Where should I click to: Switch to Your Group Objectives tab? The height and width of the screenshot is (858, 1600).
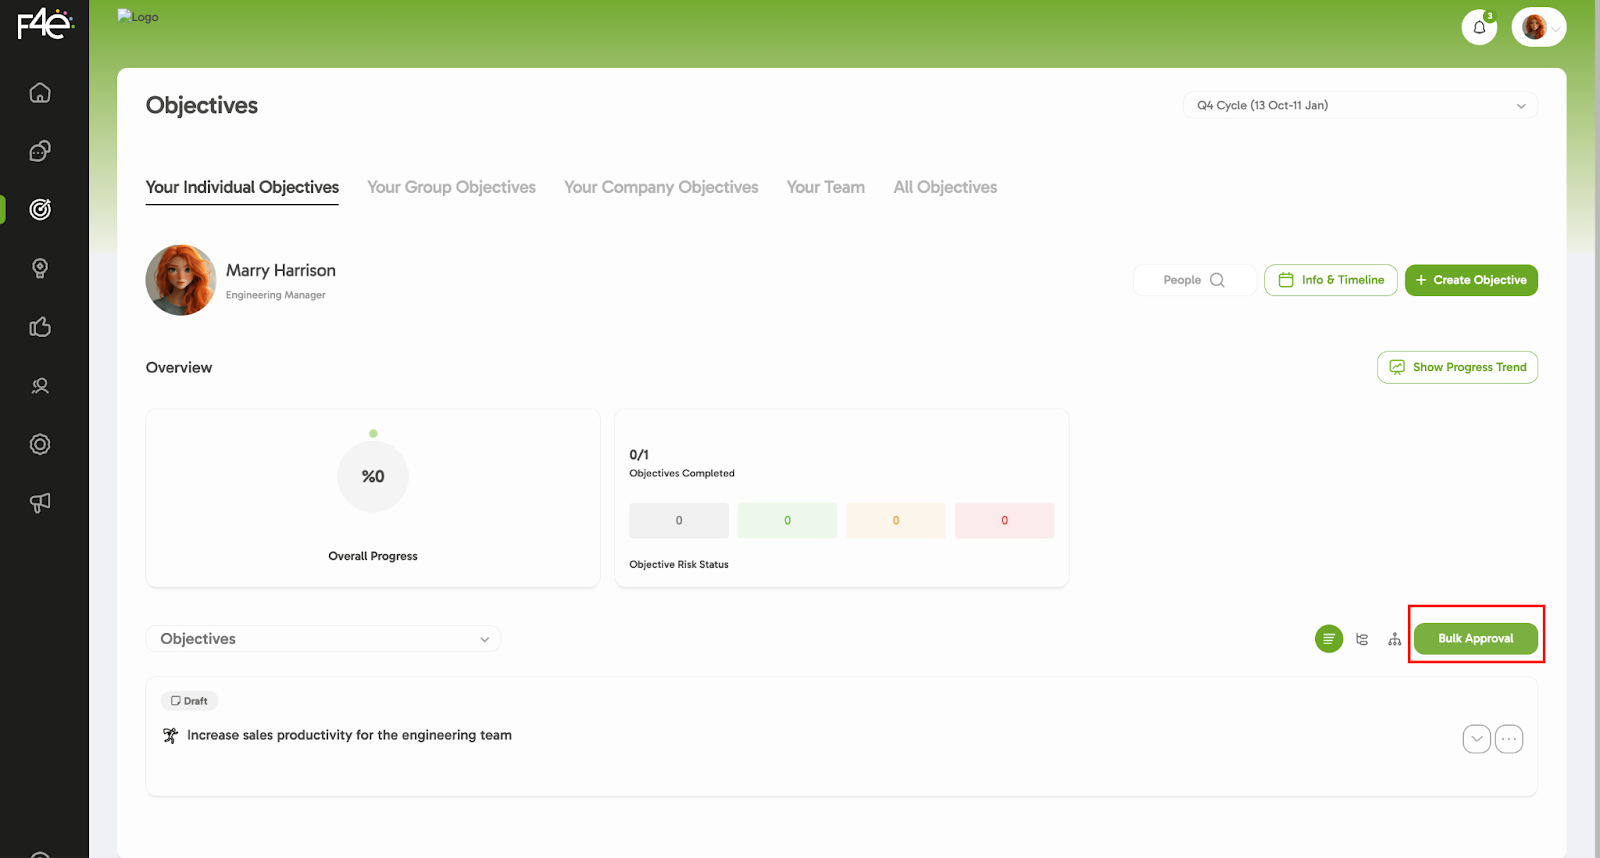click(451, 187)
